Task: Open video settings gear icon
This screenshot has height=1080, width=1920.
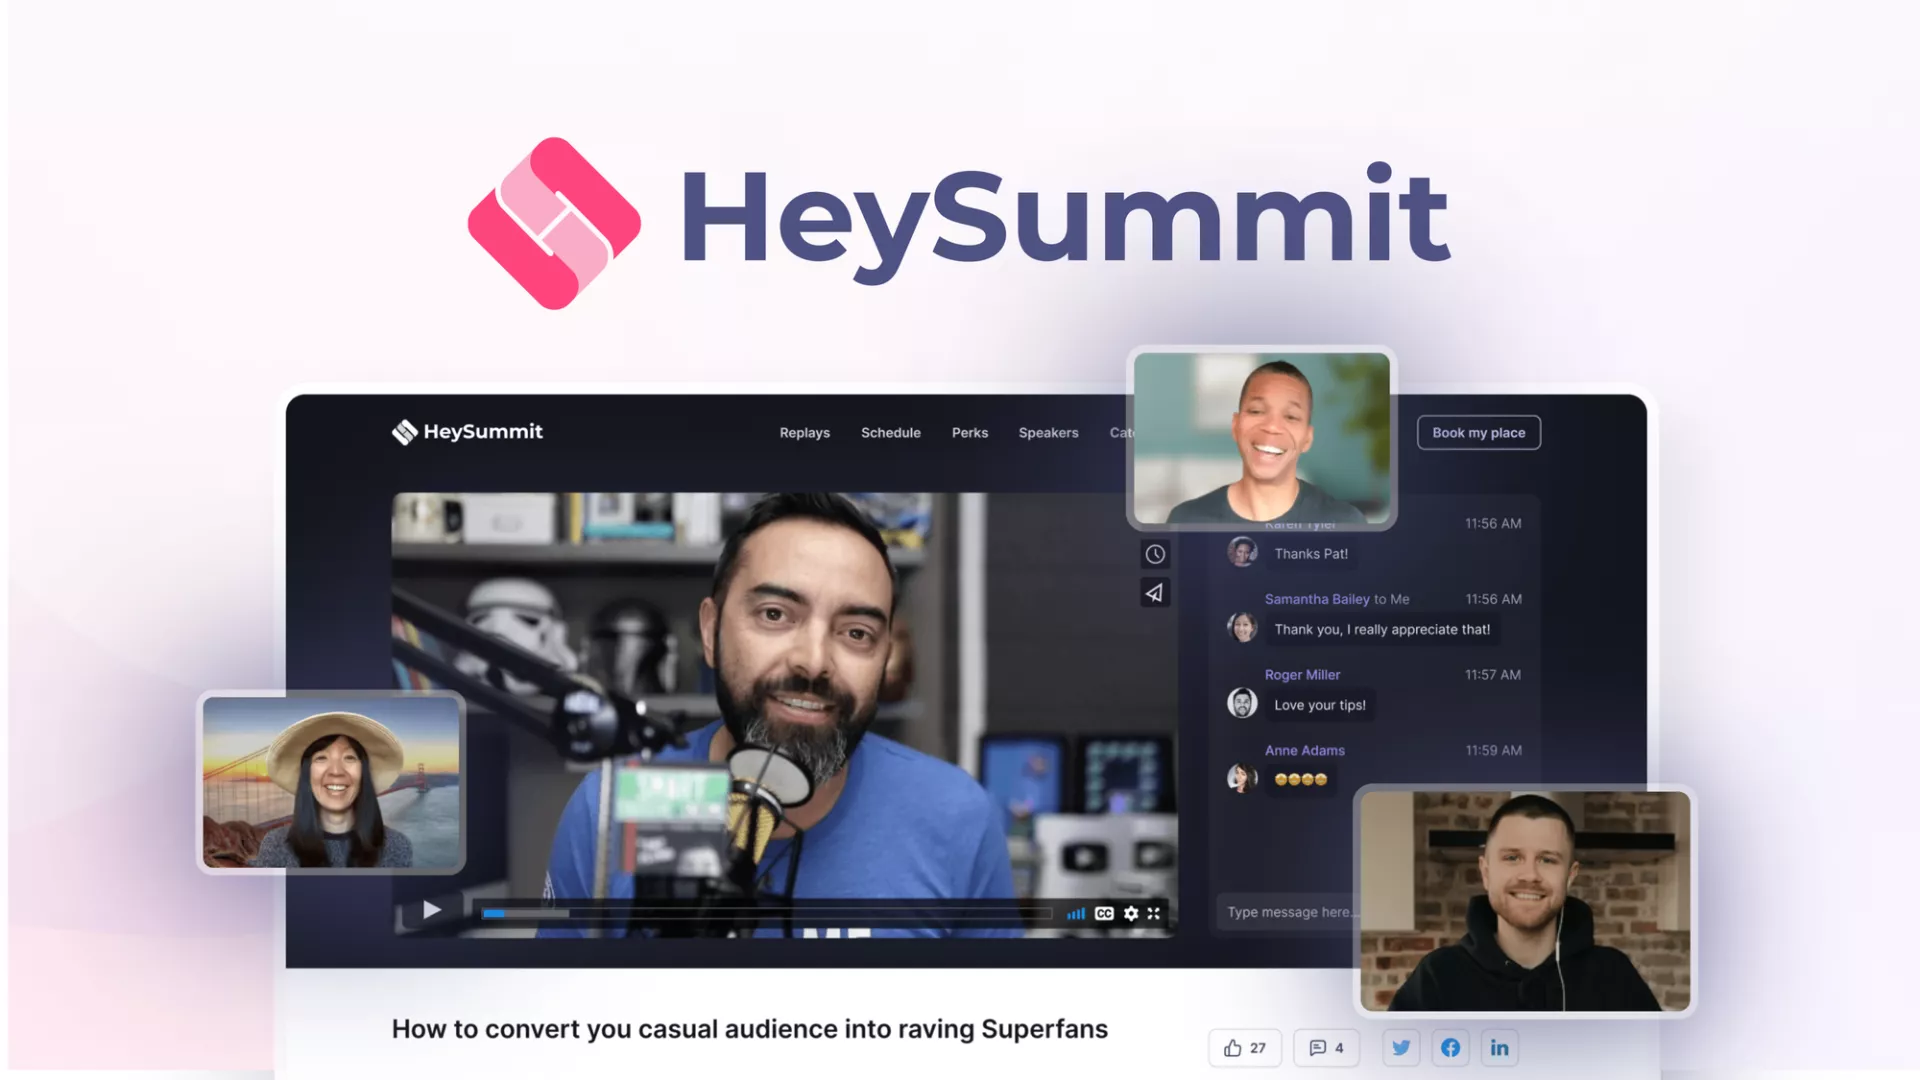Action: (x=1131, y=913)
